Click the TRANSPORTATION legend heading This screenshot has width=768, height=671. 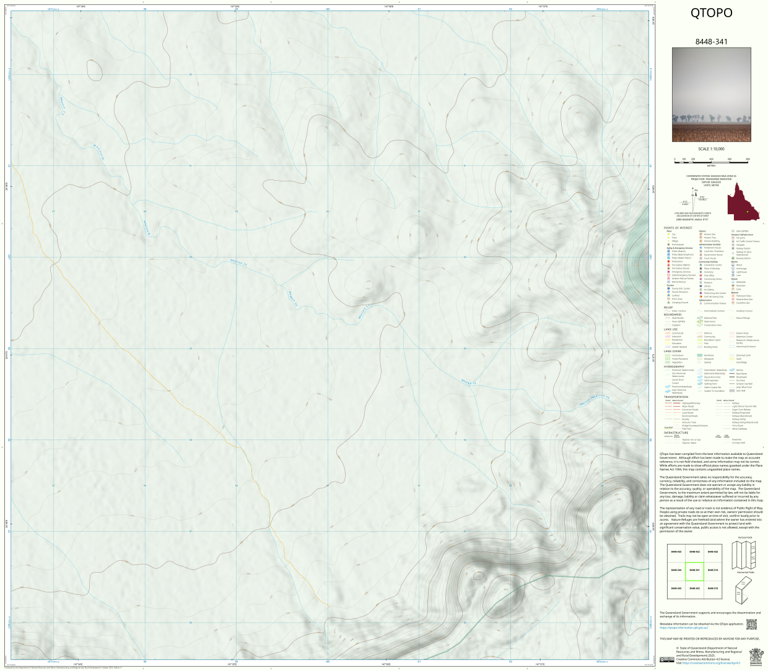click(675, 397)
